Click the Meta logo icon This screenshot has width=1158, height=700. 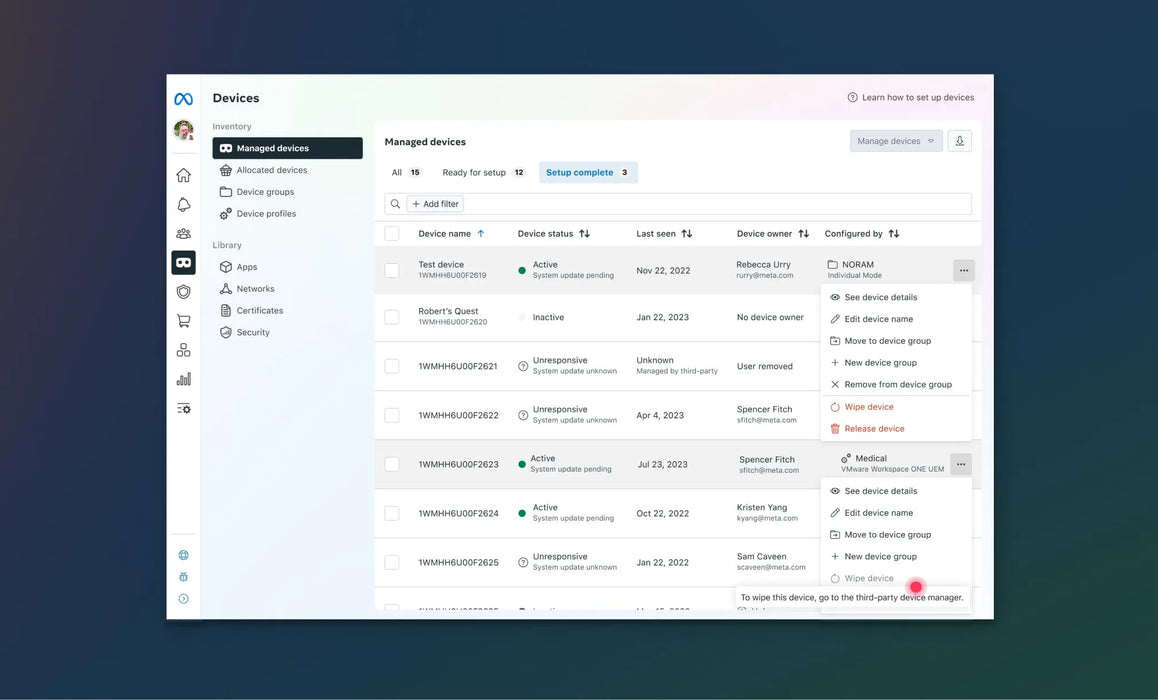point(183,99)
